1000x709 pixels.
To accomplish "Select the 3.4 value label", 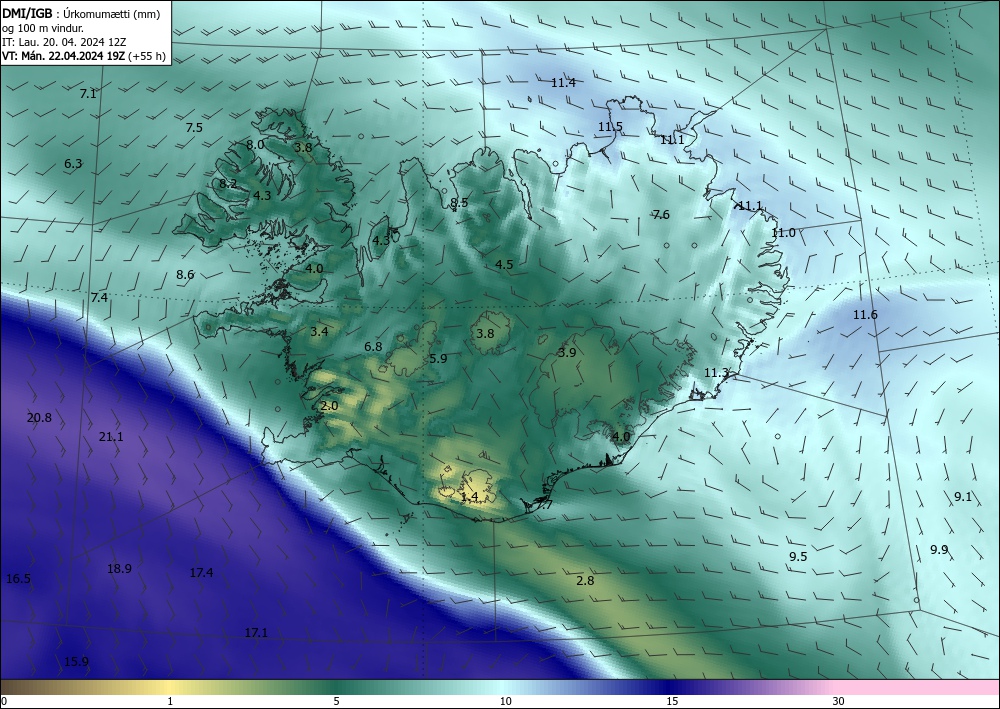I will coord(319,331).
